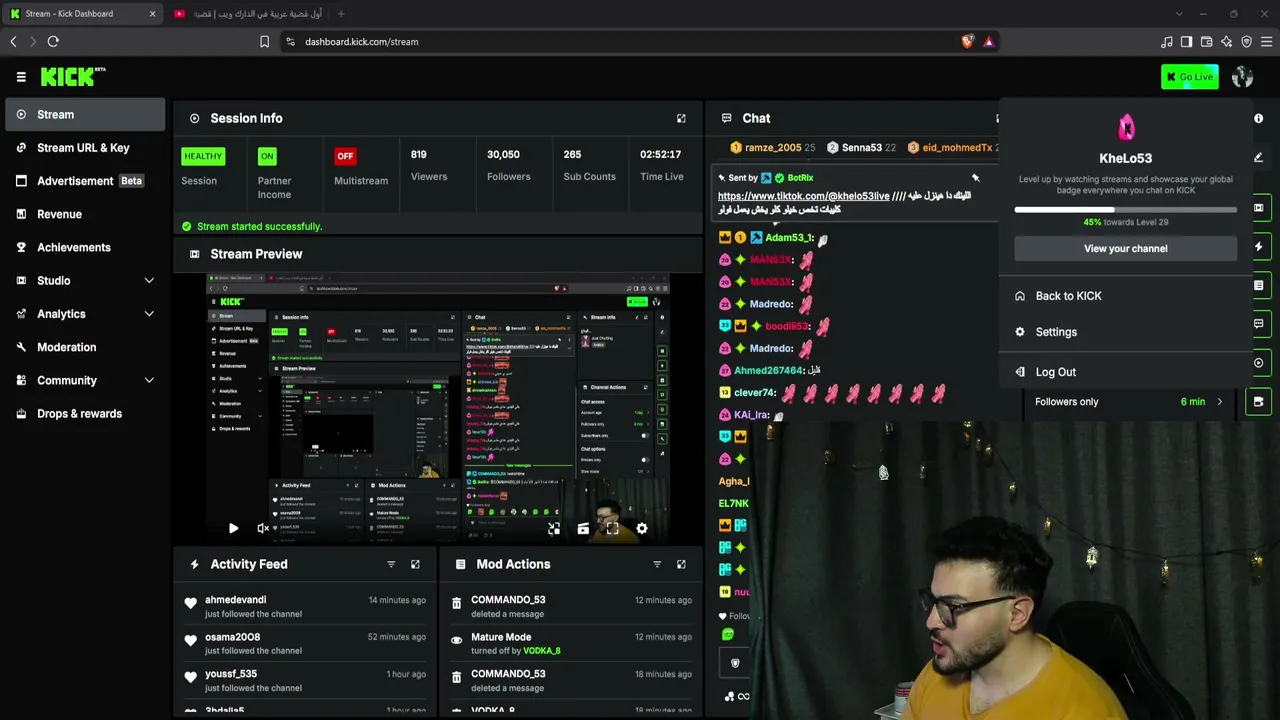1280x720 pixels.
Task: Open the hamburger menu beside the KICK logo
Action: (21, 77)
